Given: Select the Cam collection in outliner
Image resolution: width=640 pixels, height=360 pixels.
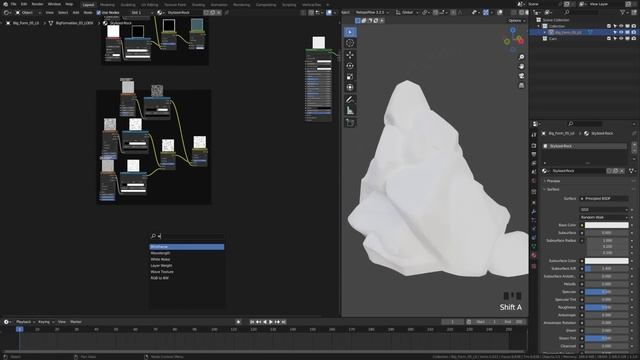Looking at the screenshot, I should [553, 38].
